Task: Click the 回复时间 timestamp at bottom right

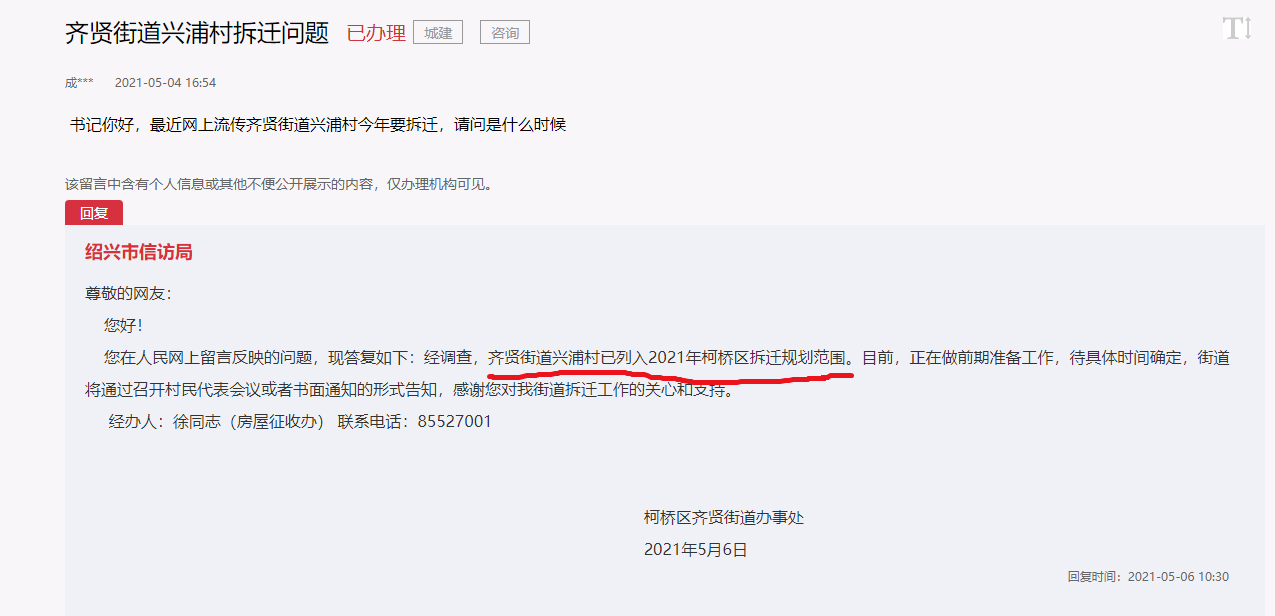Action: 1148,577
